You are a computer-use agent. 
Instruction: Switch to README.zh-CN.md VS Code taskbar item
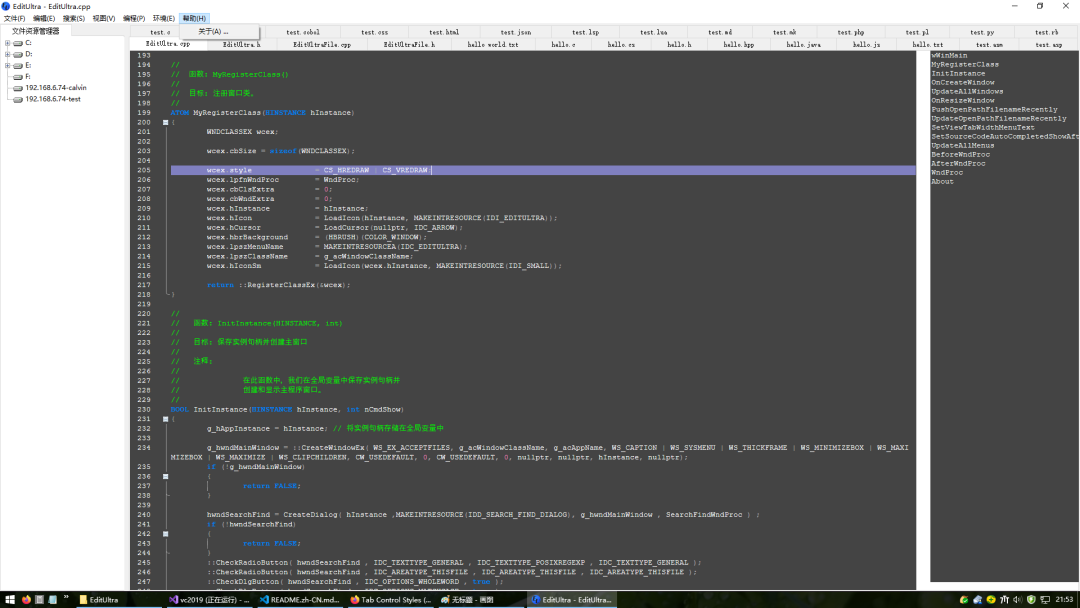(x=300, y=600)
